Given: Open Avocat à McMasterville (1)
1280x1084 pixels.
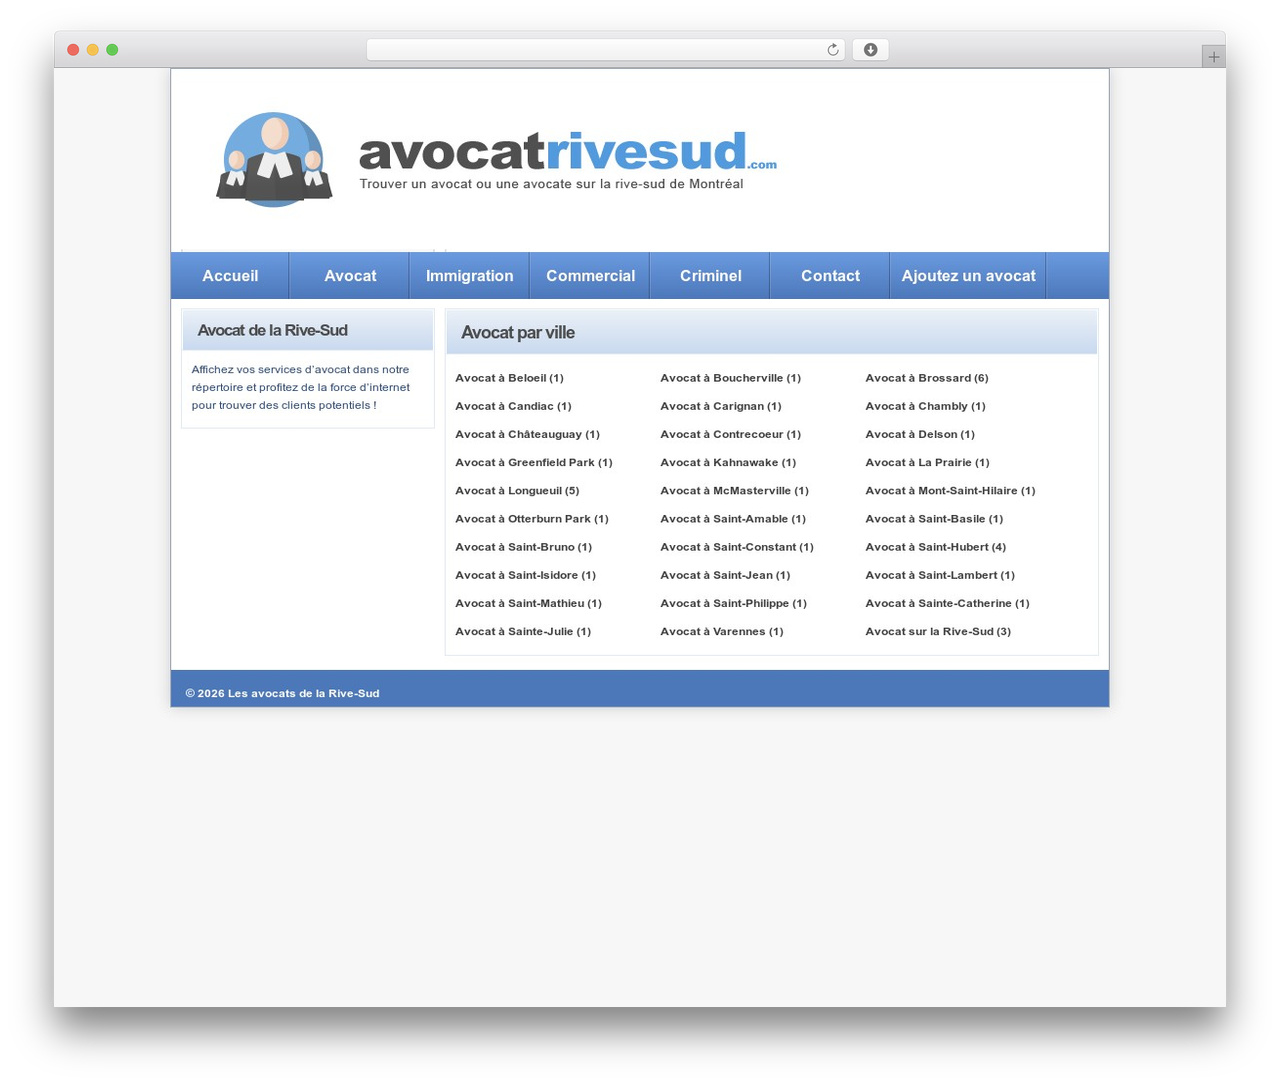Looking at the screenshot, I should [734, 490].
